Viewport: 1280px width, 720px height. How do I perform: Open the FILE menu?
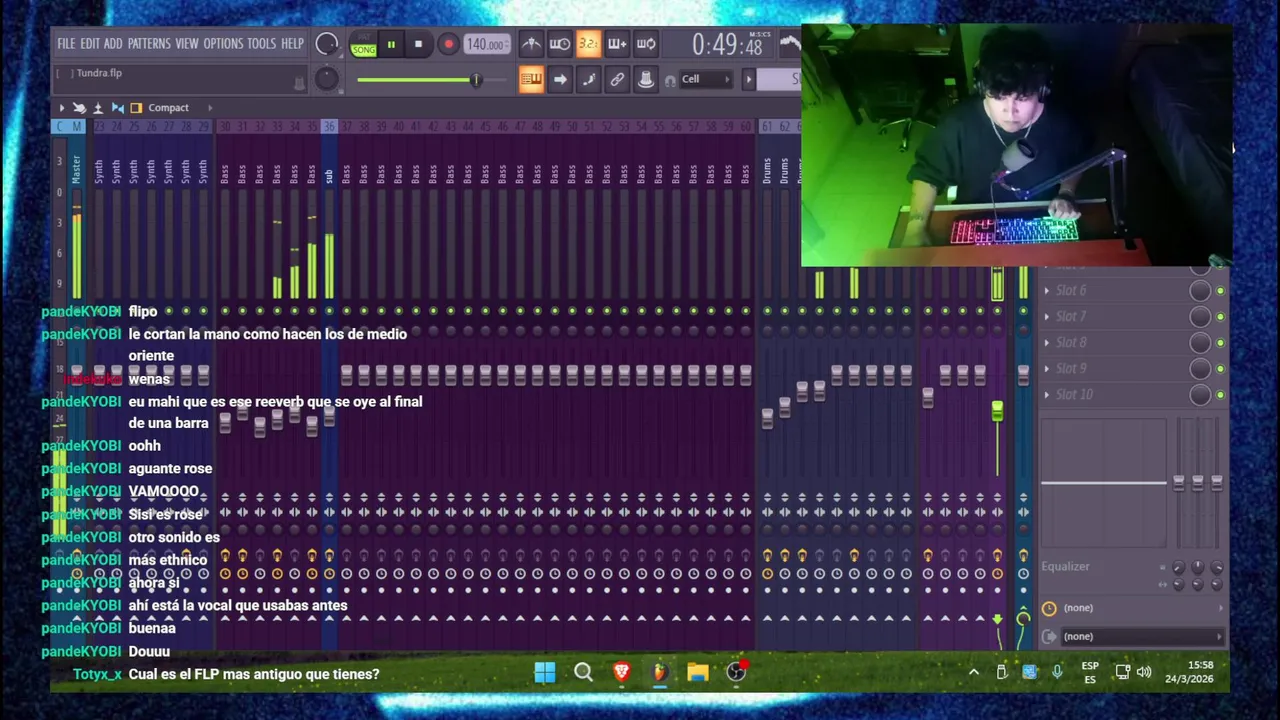pos(66,44)
